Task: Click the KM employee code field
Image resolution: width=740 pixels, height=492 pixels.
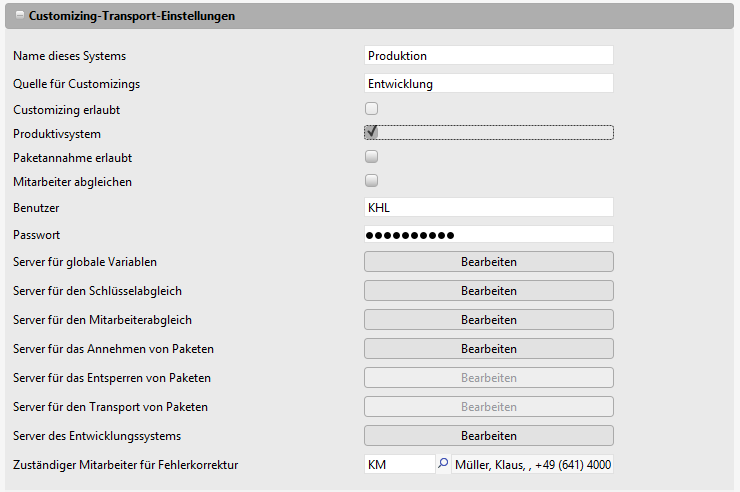Action: 398,465
